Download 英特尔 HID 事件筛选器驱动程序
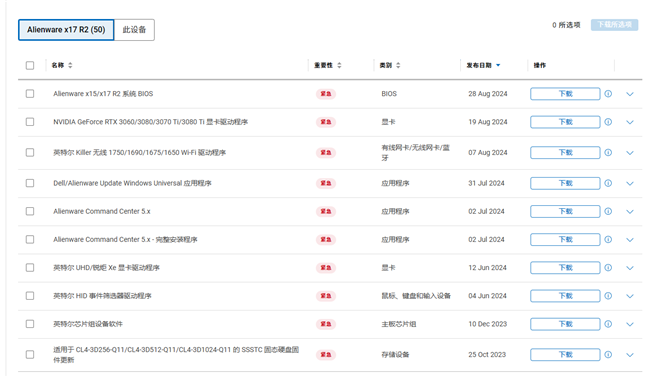650x377 pixels. tap(565, 296)
